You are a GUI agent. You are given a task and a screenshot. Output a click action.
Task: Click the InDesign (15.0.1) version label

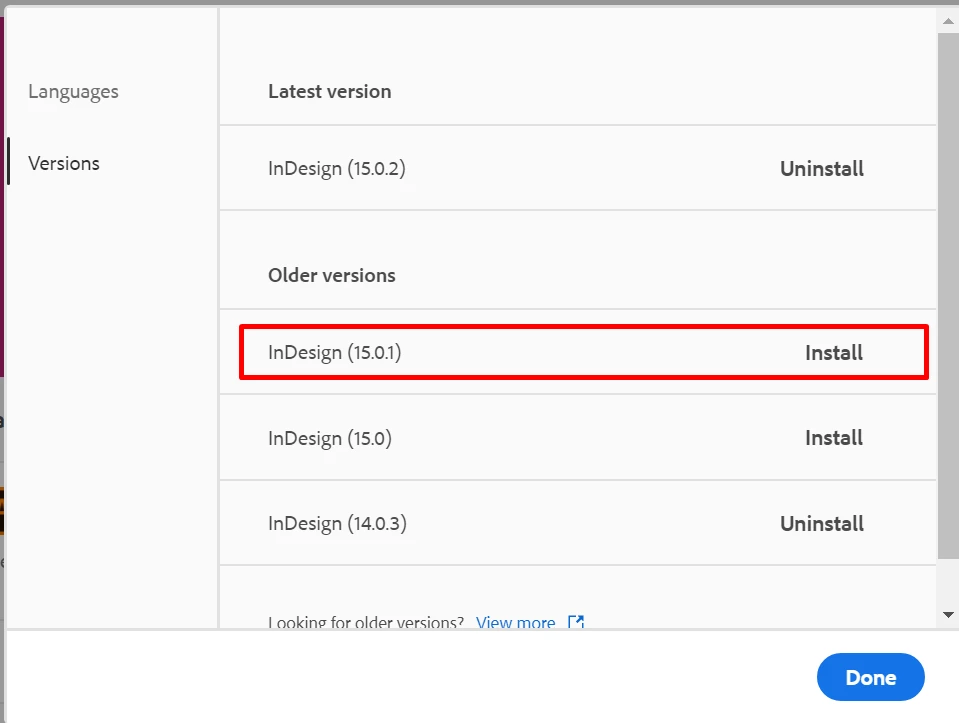click(335, 353)
